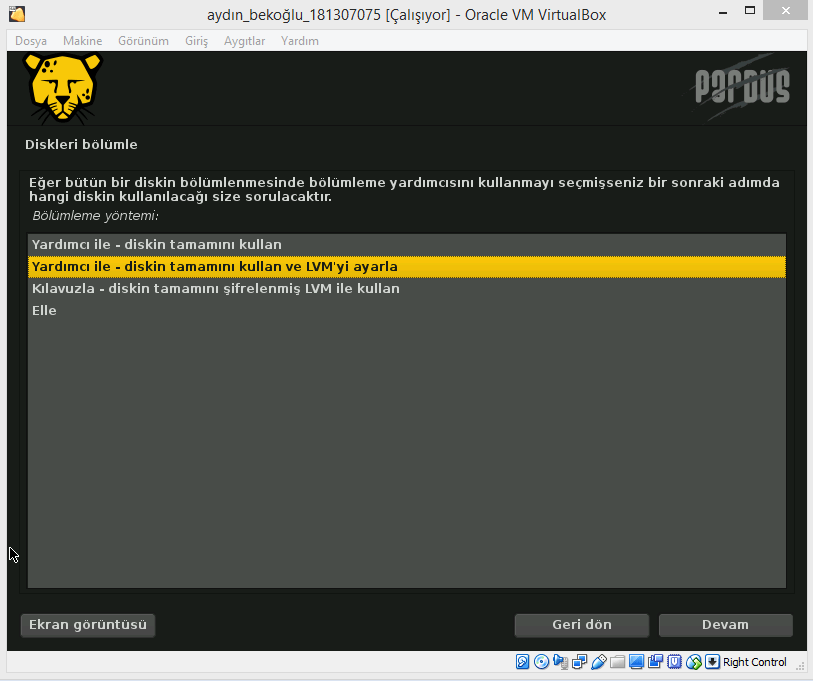This screenshot has height=681, width=813.
Task: Click the Devam button
Action: (x=725, y=625)
